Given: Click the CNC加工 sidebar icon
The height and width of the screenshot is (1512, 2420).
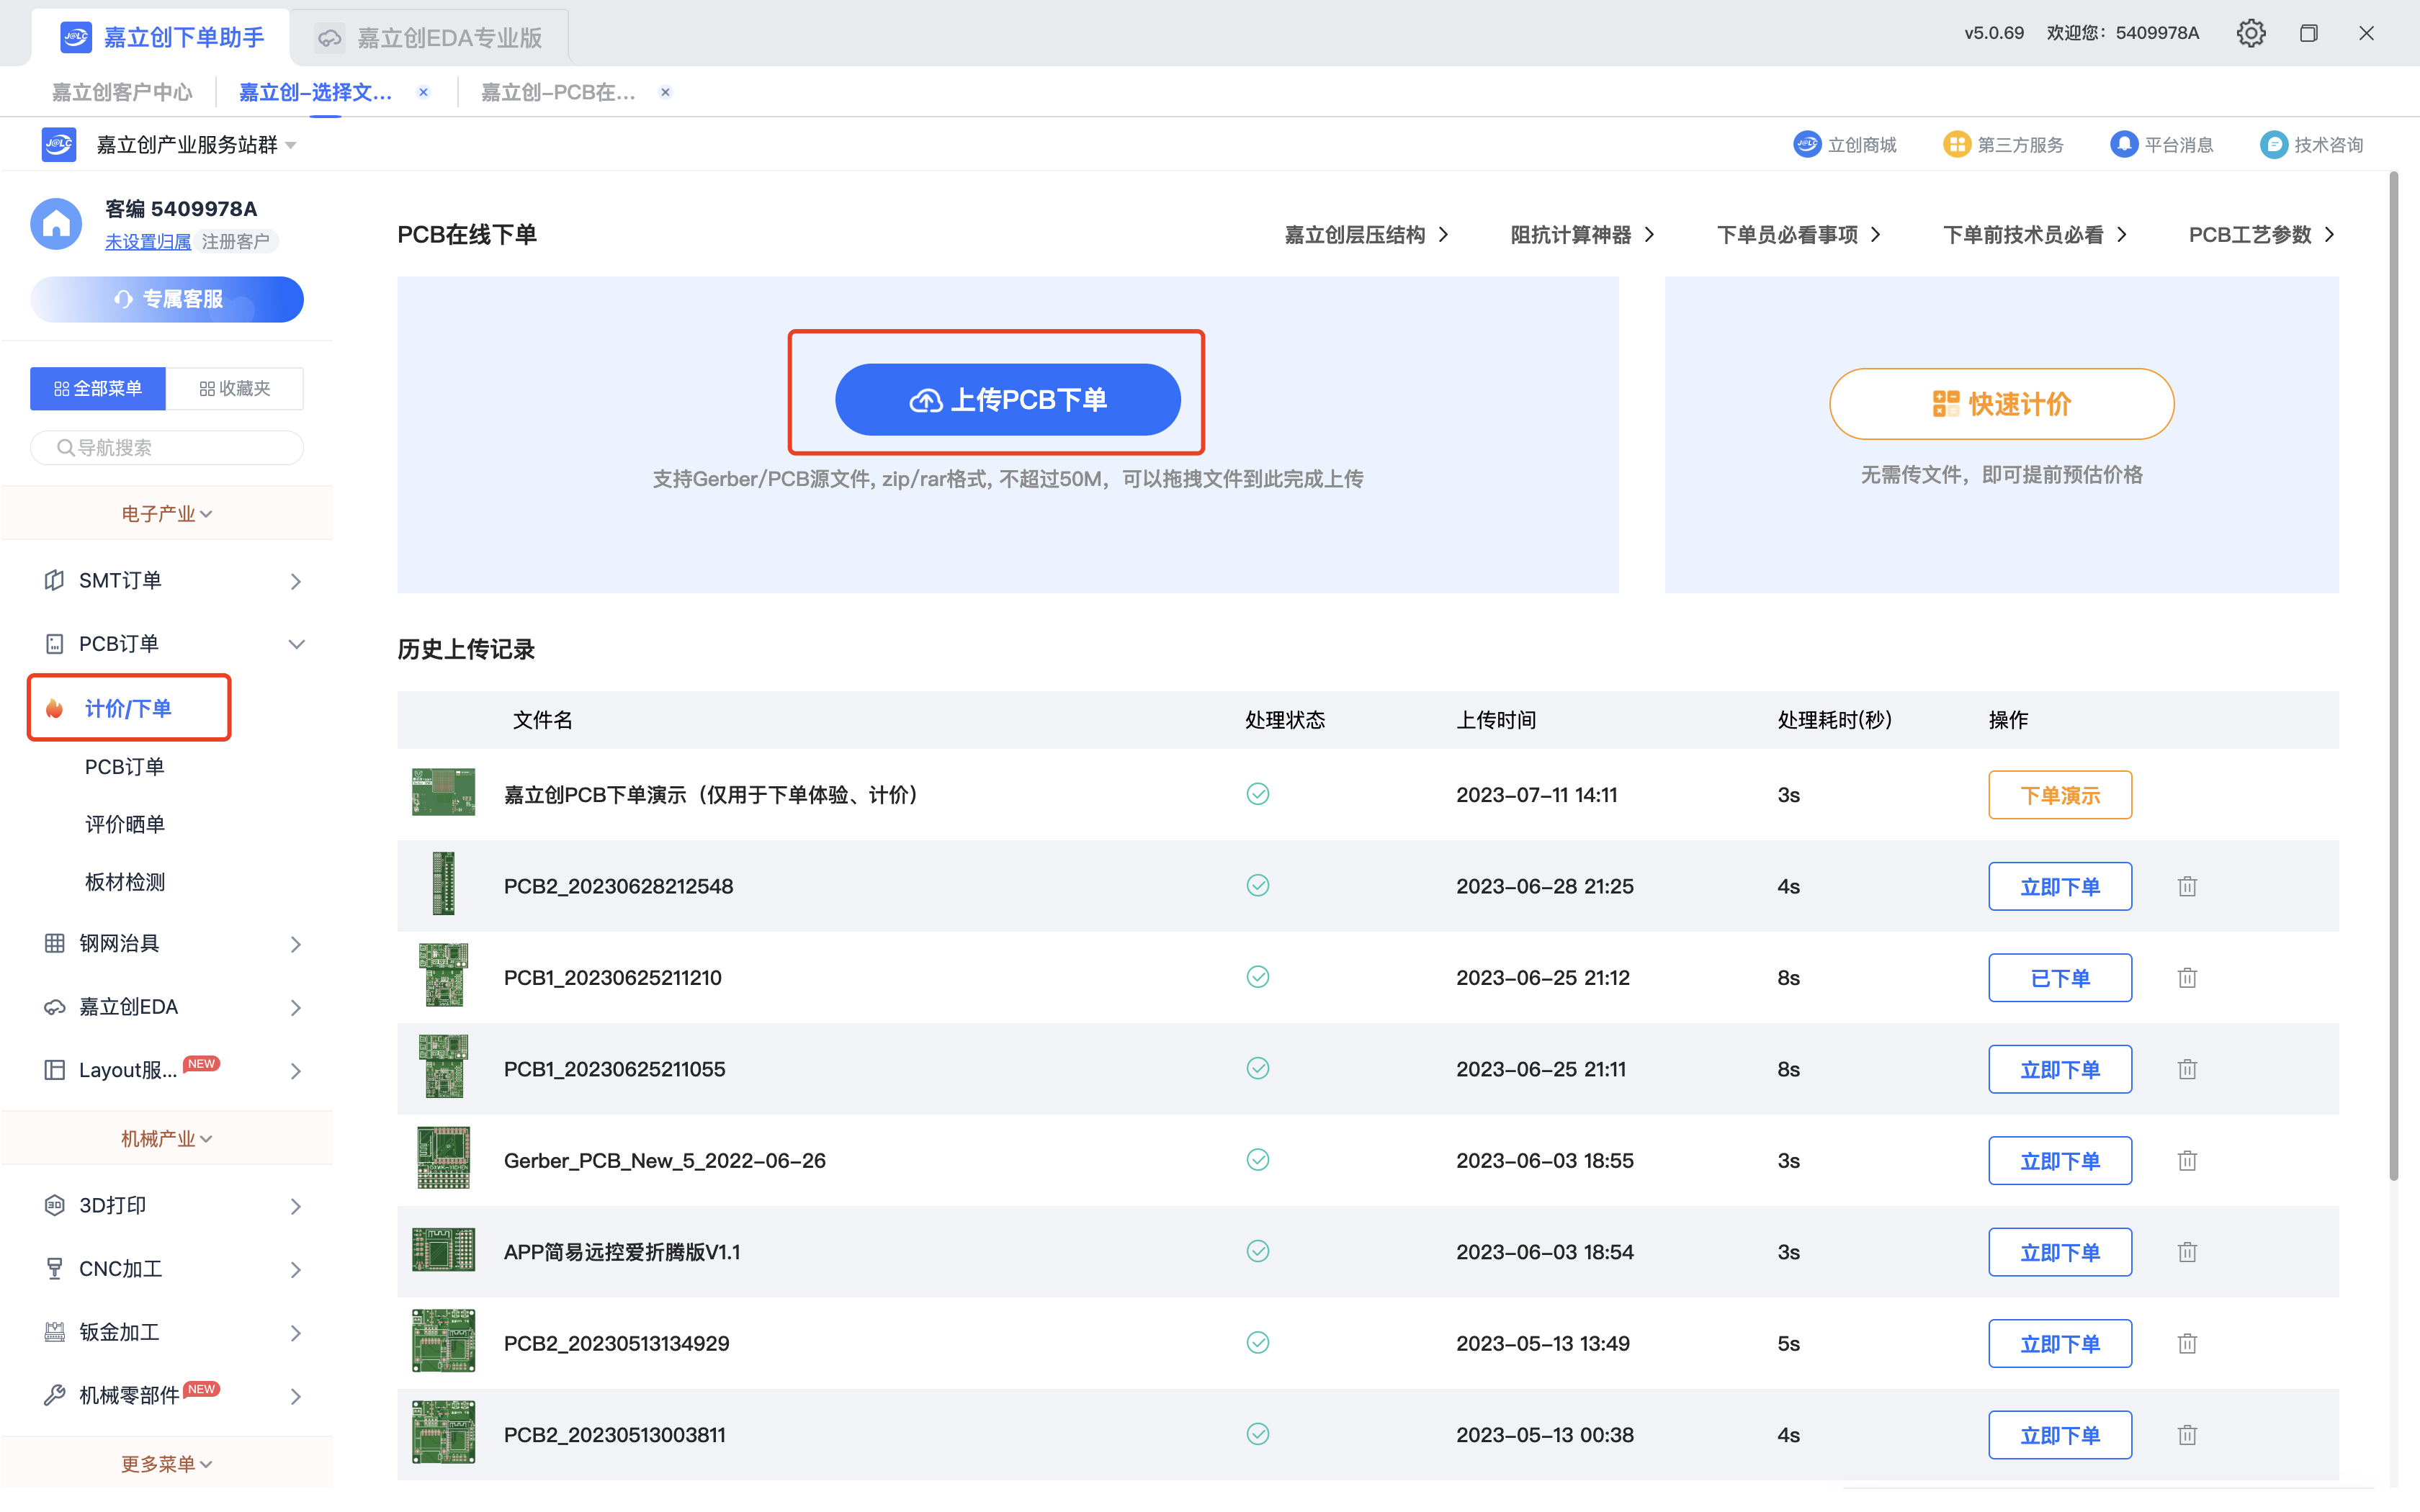Looking at the screenshot, I should click(x=54, y=1269).
